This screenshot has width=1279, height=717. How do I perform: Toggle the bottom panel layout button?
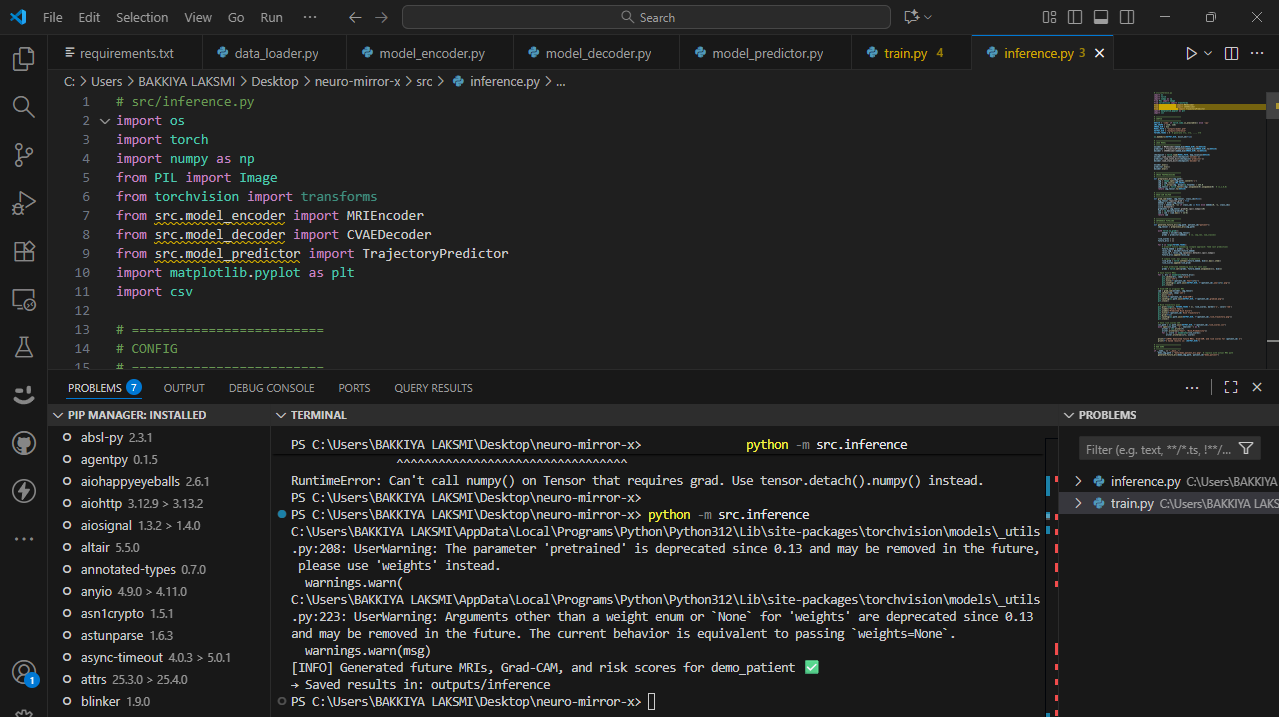[x=1100, y=17]
